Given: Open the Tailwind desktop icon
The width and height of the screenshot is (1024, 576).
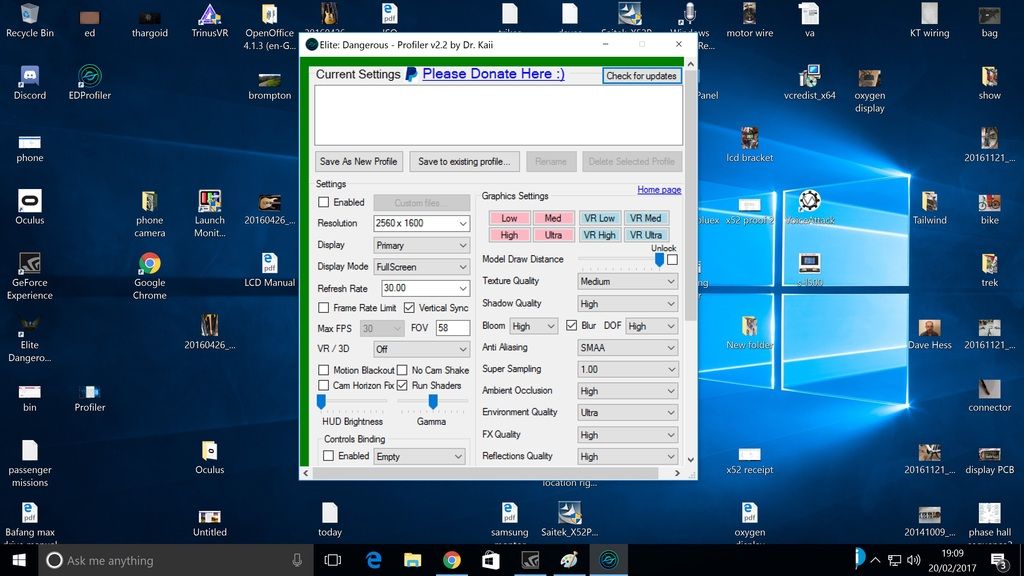Looking at the screenshot, I should point(929,207).
